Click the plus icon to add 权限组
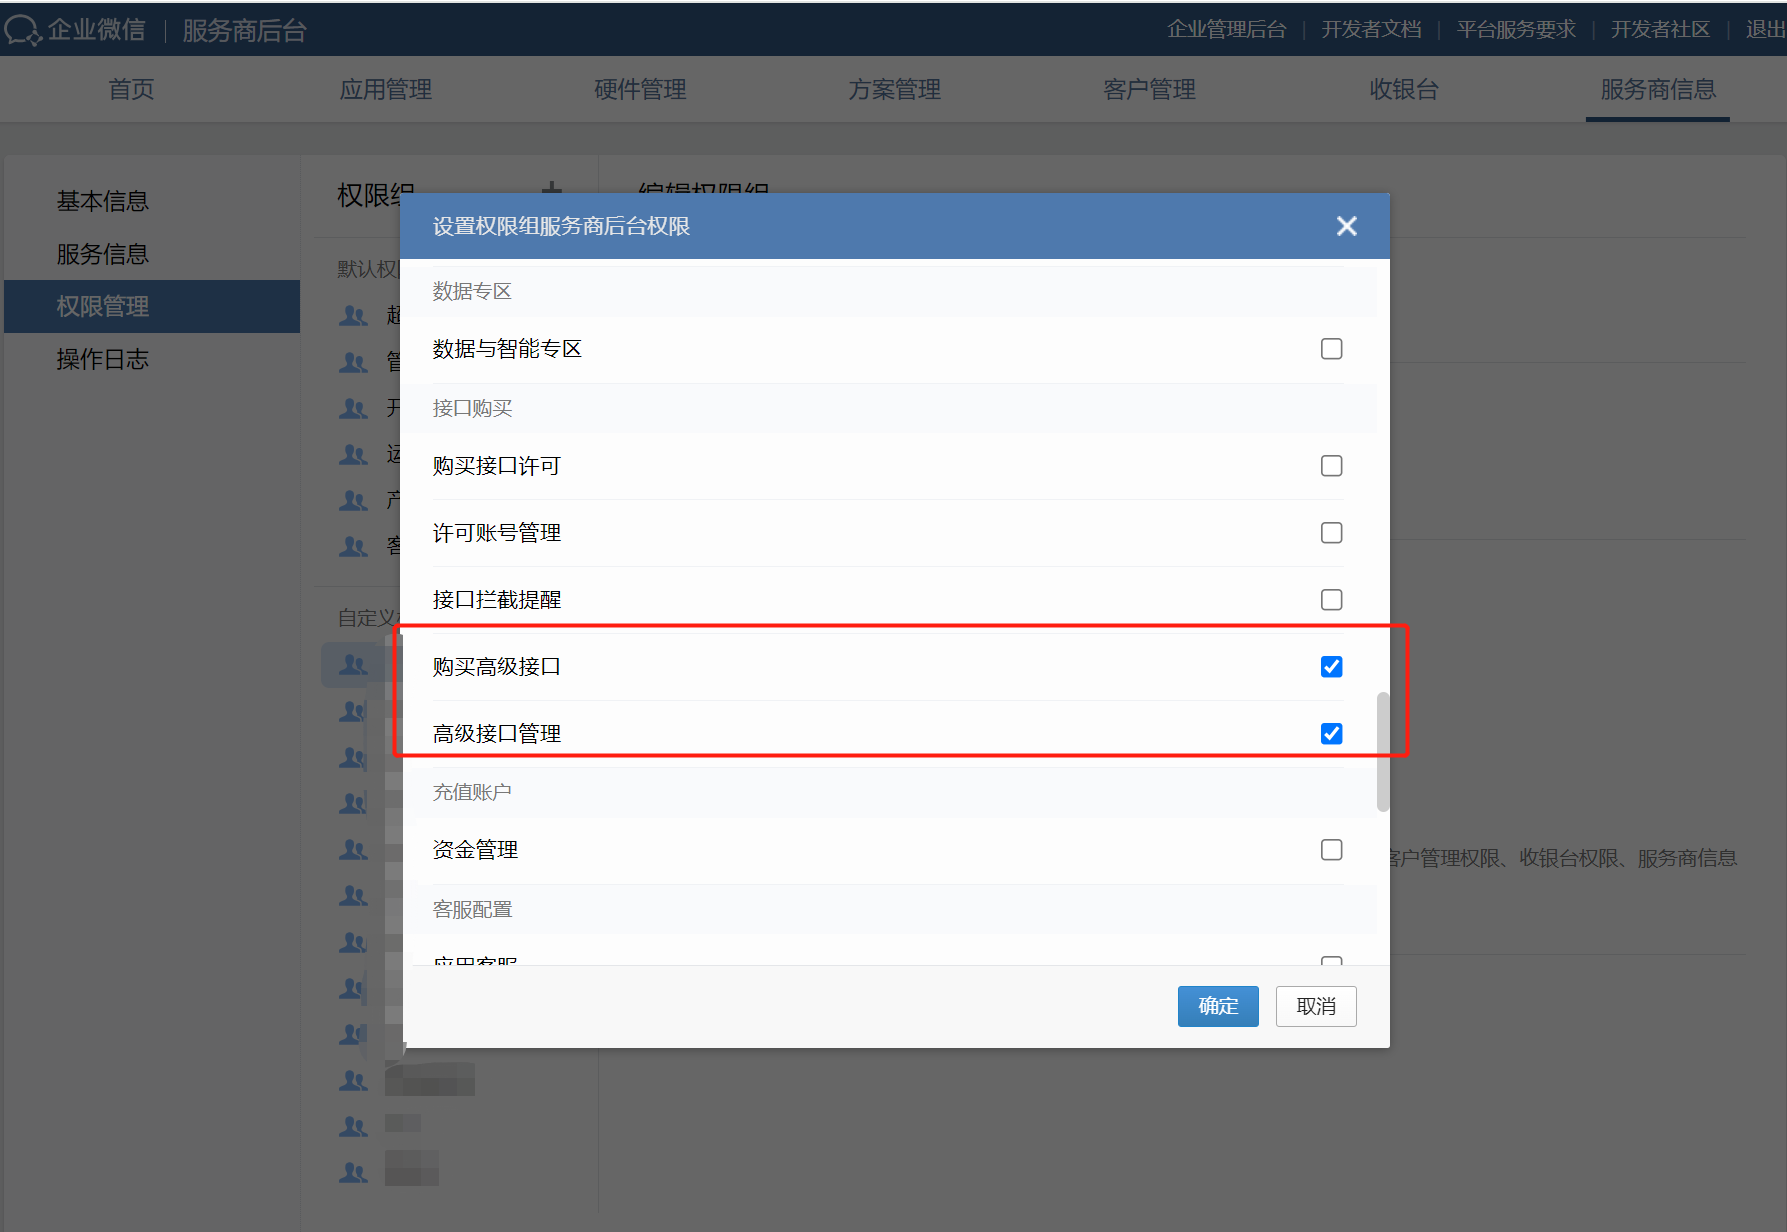 pyautogui.click(x=551, y=188)
